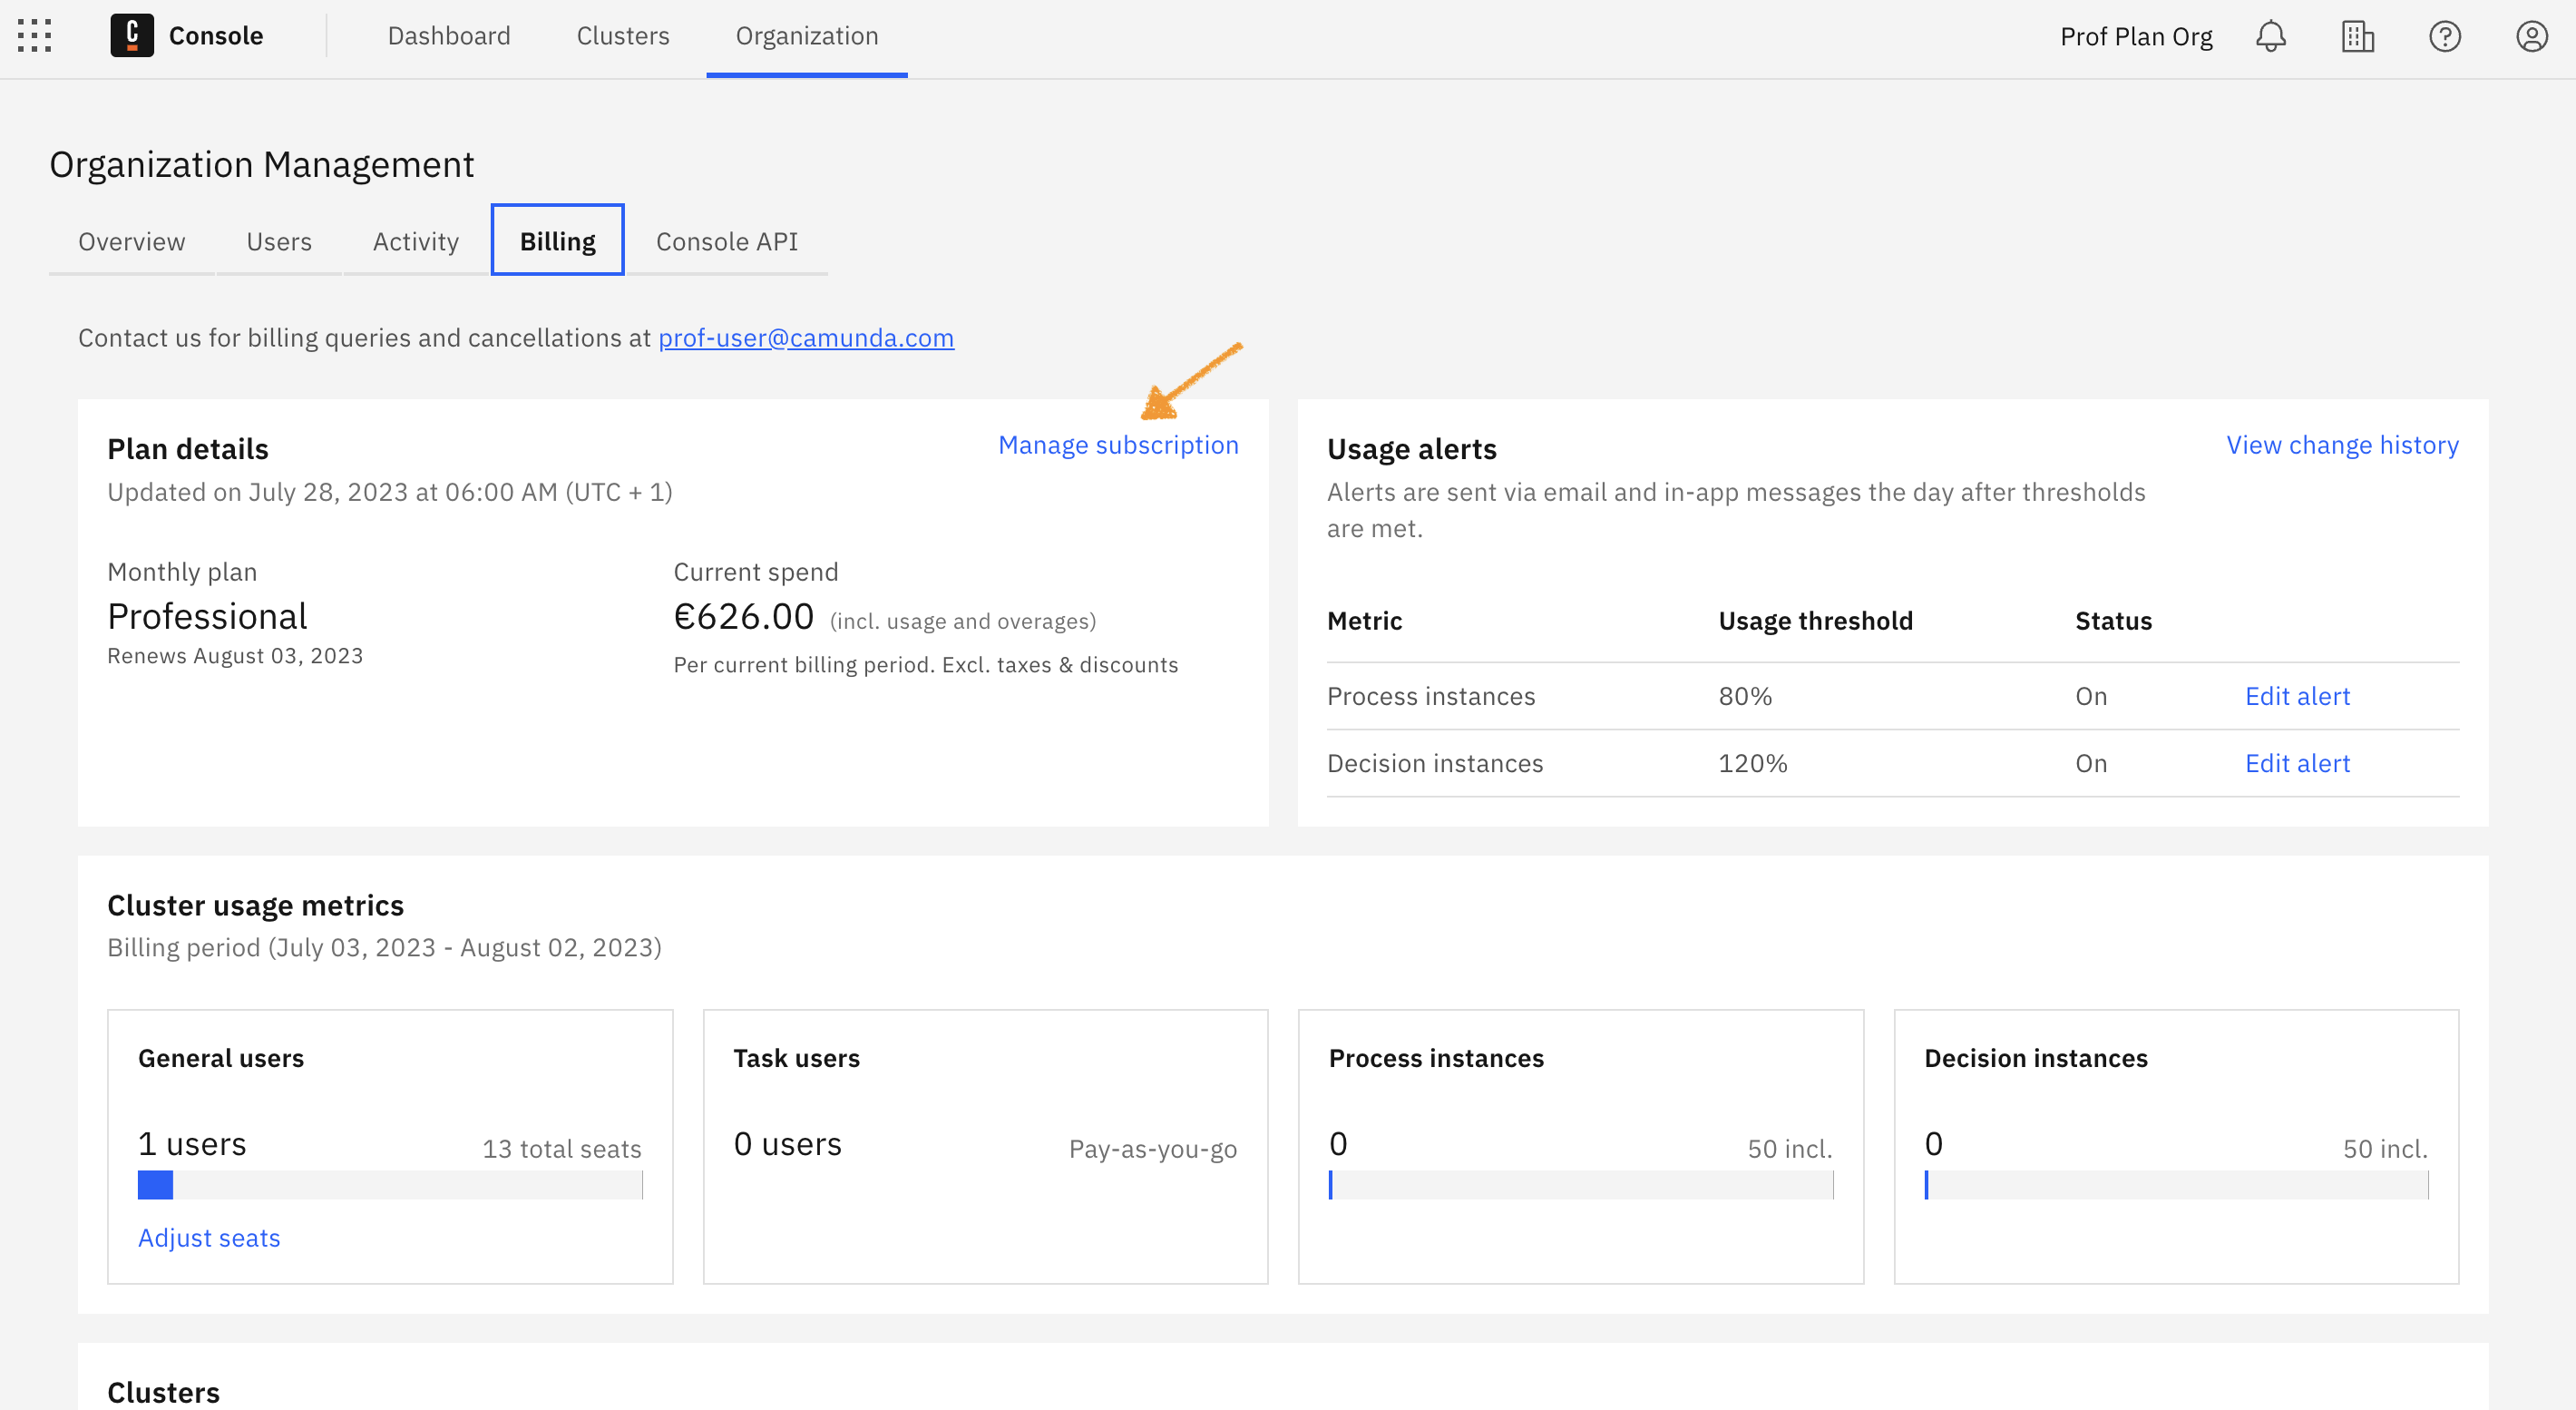Viewport: 2576px width, 1410px height.
Task: Toggle the Decision instances alert status
Action: [2090, 763]
